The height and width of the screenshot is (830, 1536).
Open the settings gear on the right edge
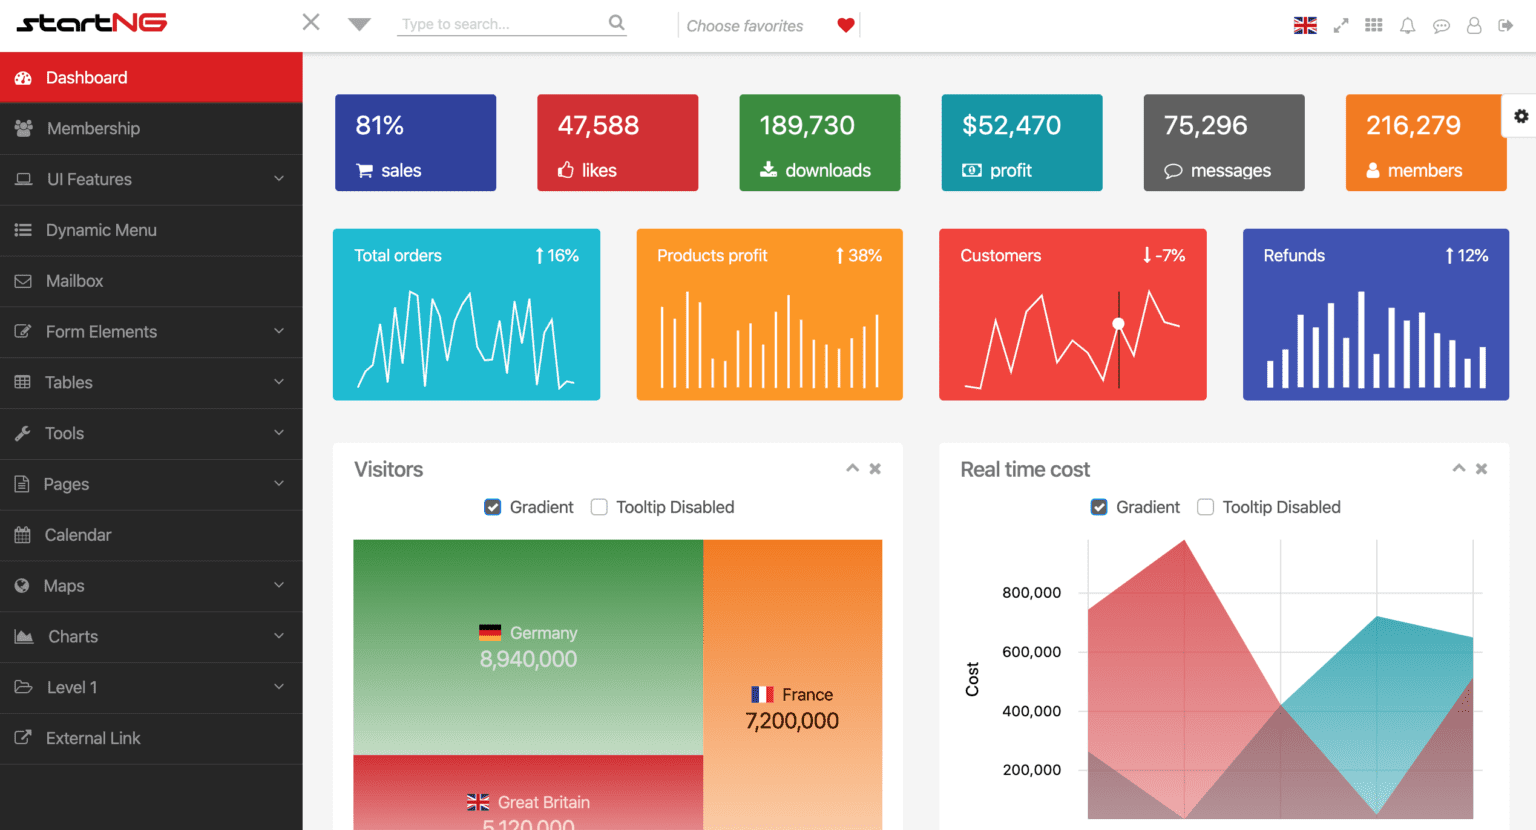[1520, 115]
